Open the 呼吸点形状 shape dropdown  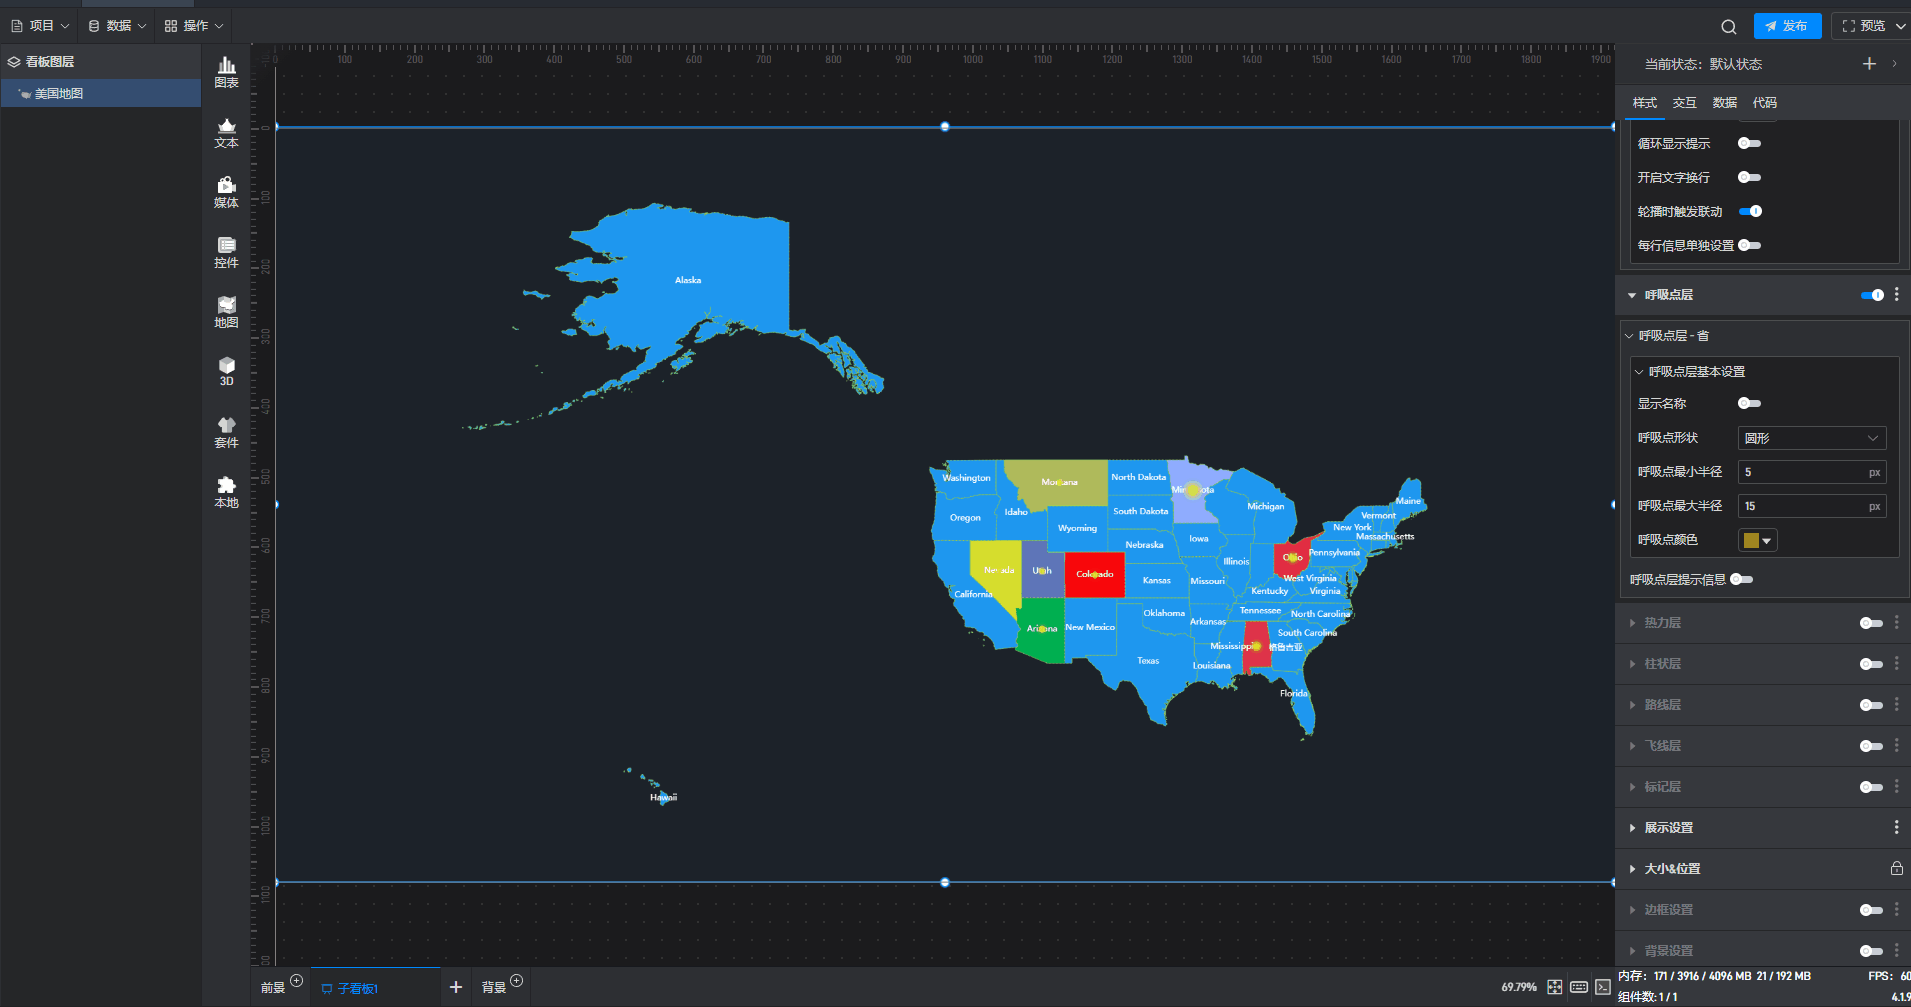[x=1811, y=438]
